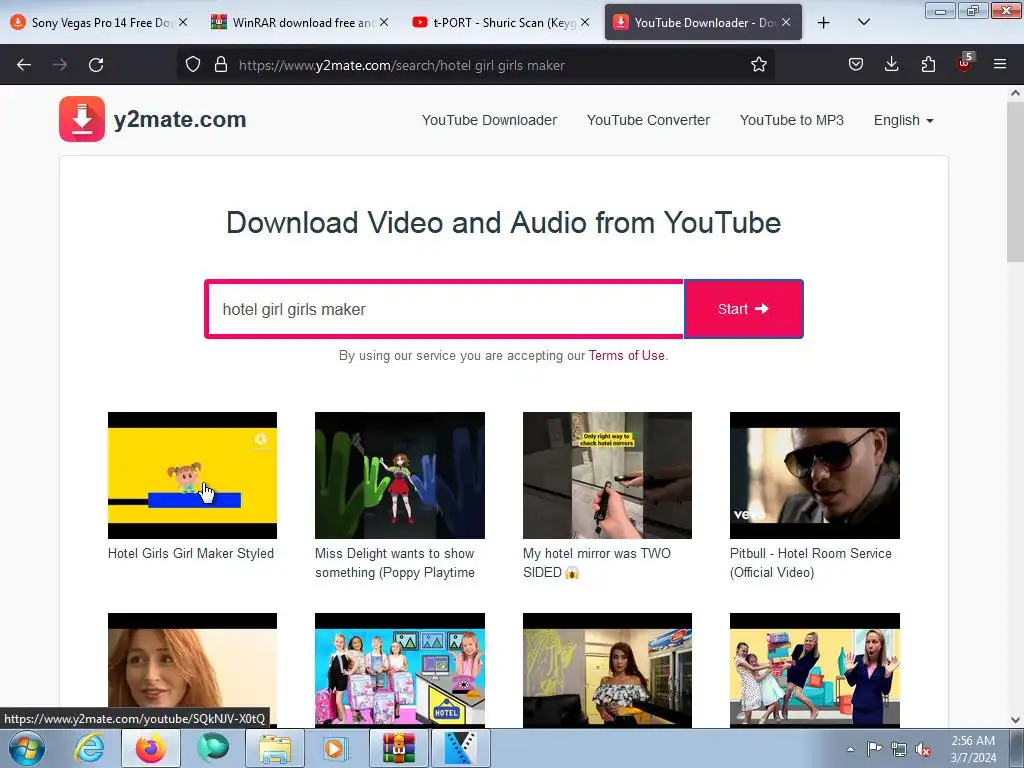This screenshot has width=1024, height=768.
Task: Open the red-haired woman video thumbnail
Action: tap(192, 670)
